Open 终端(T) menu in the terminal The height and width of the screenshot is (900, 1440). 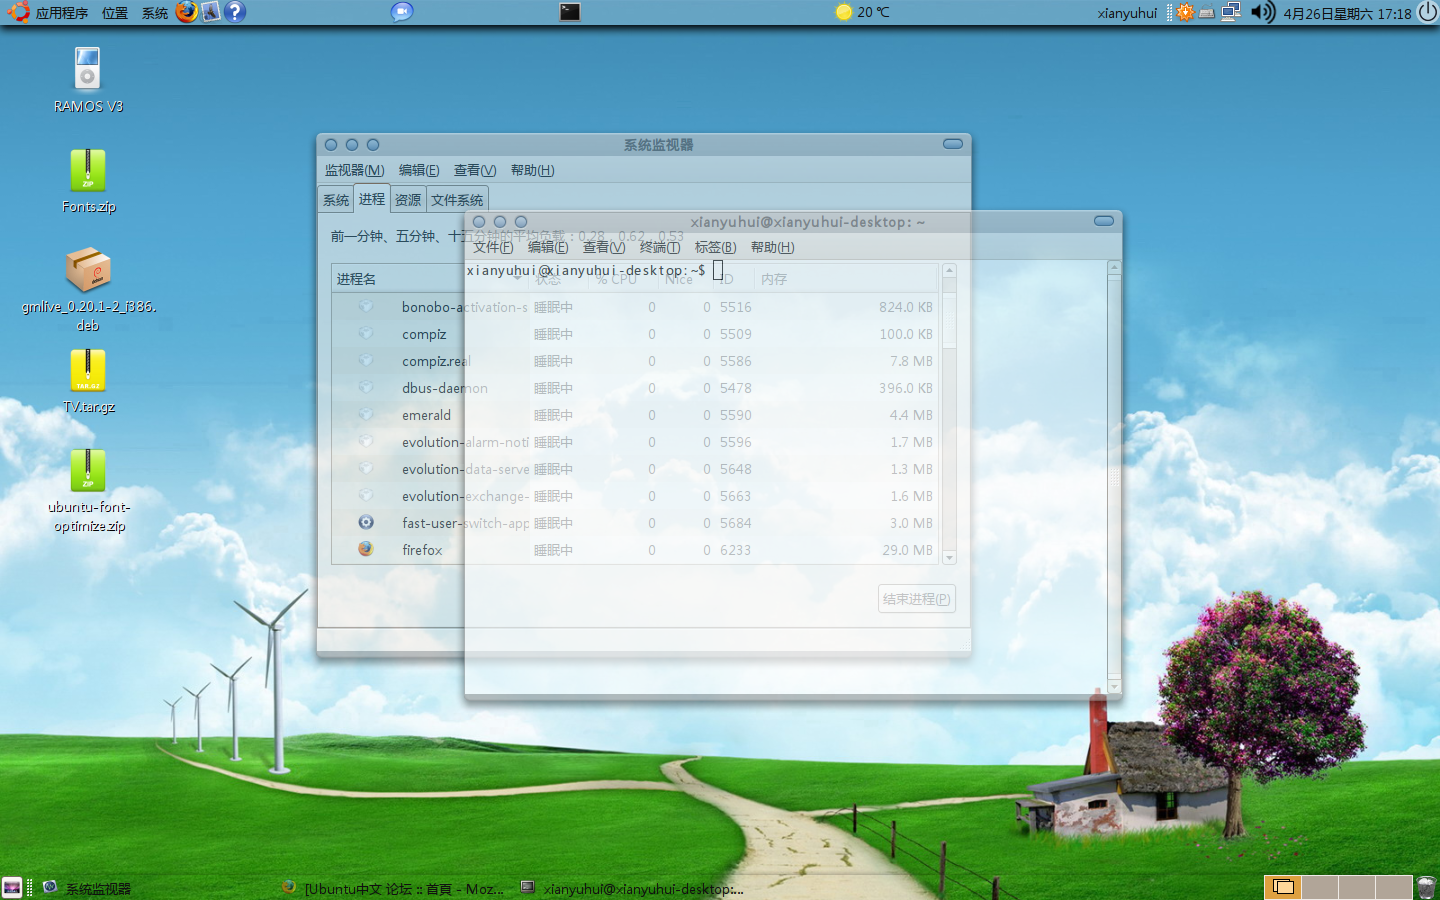point(660,247)
